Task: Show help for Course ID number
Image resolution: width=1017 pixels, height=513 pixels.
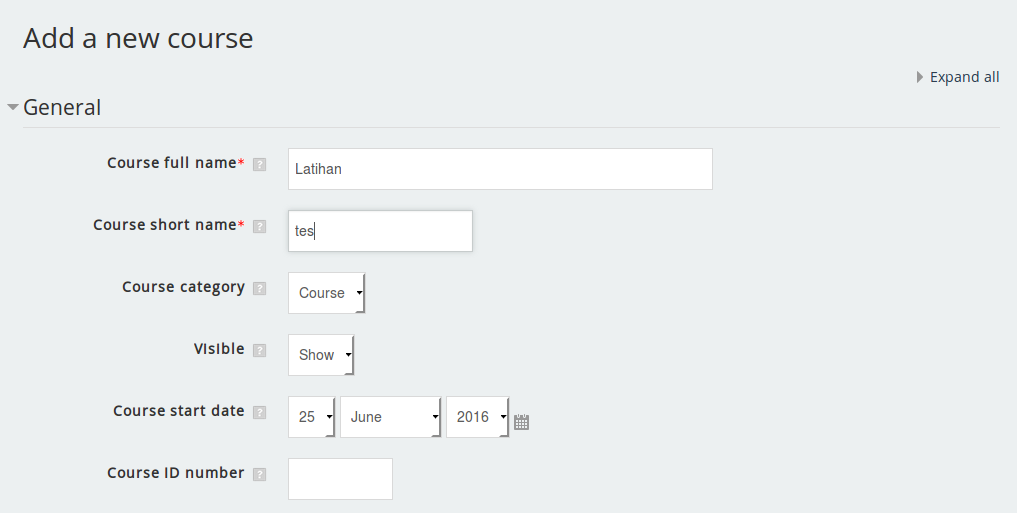Action: (260, 474)
